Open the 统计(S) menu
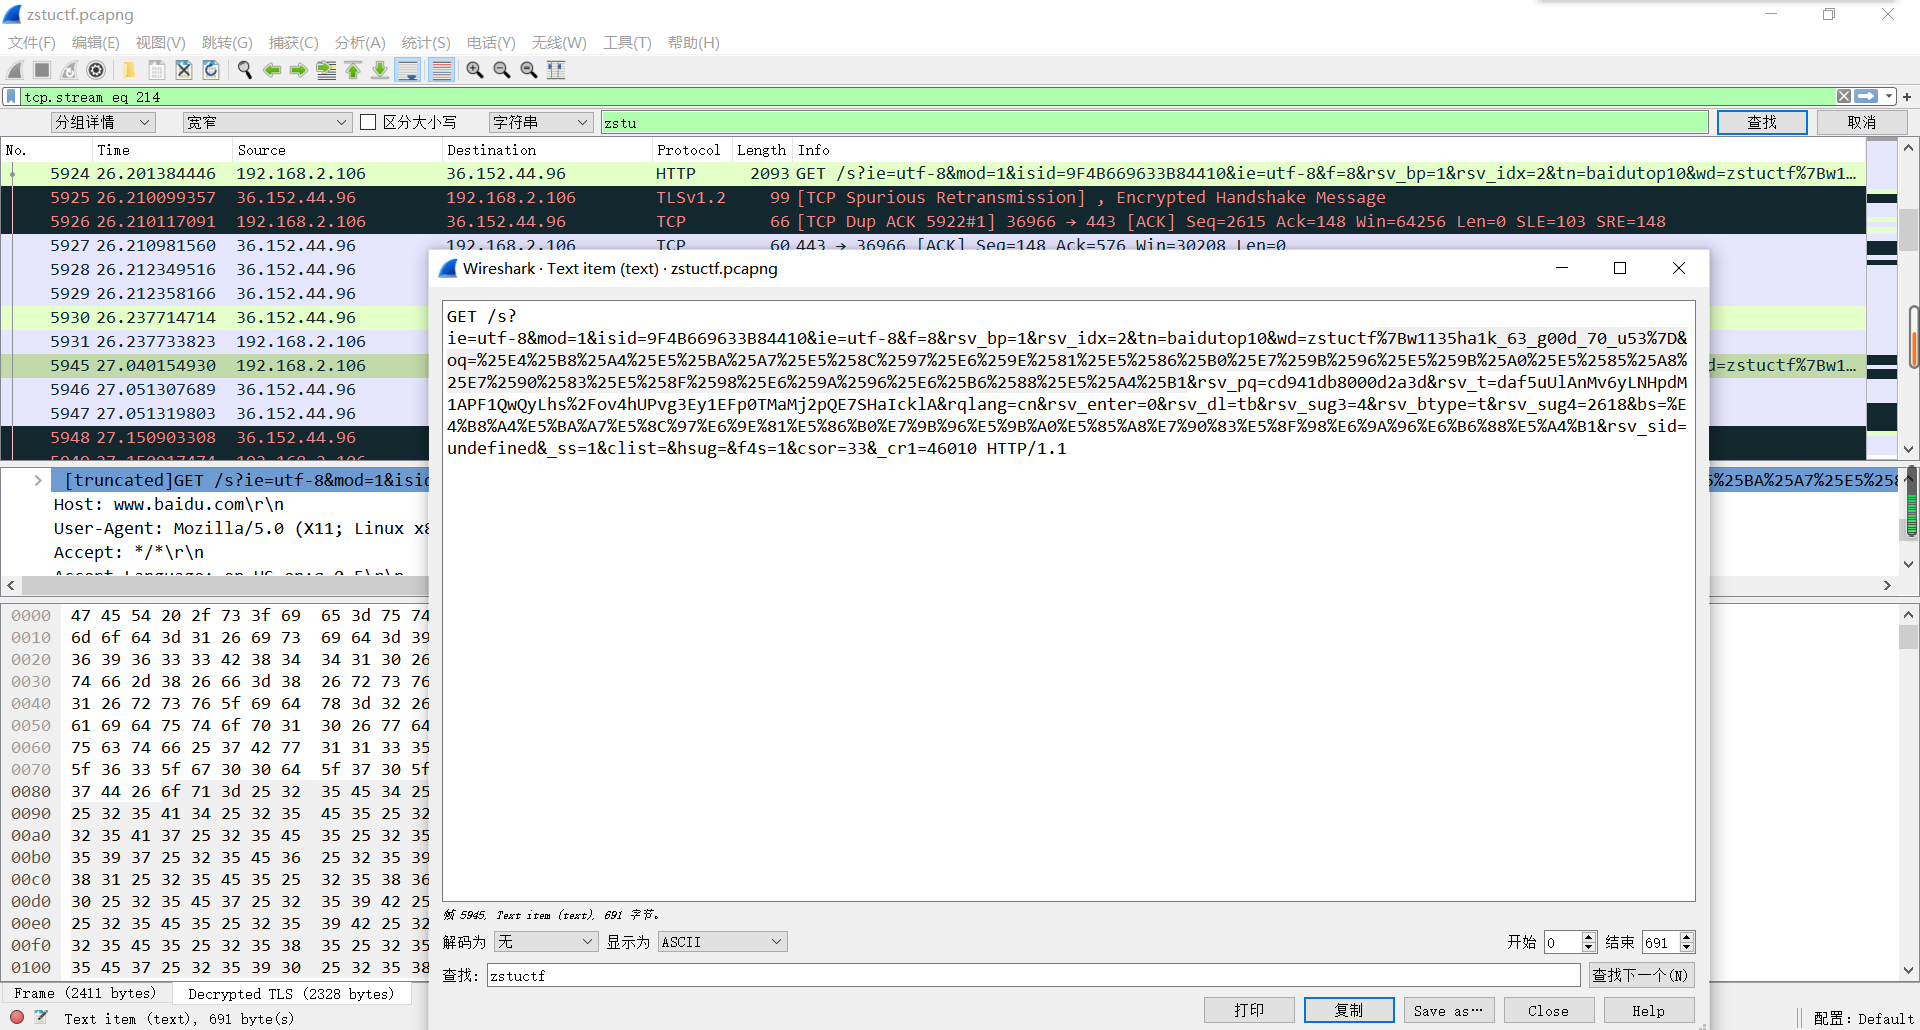The height and width of the screenshot is (1030, 1920). pyautogui.click(x=425, y=42)
